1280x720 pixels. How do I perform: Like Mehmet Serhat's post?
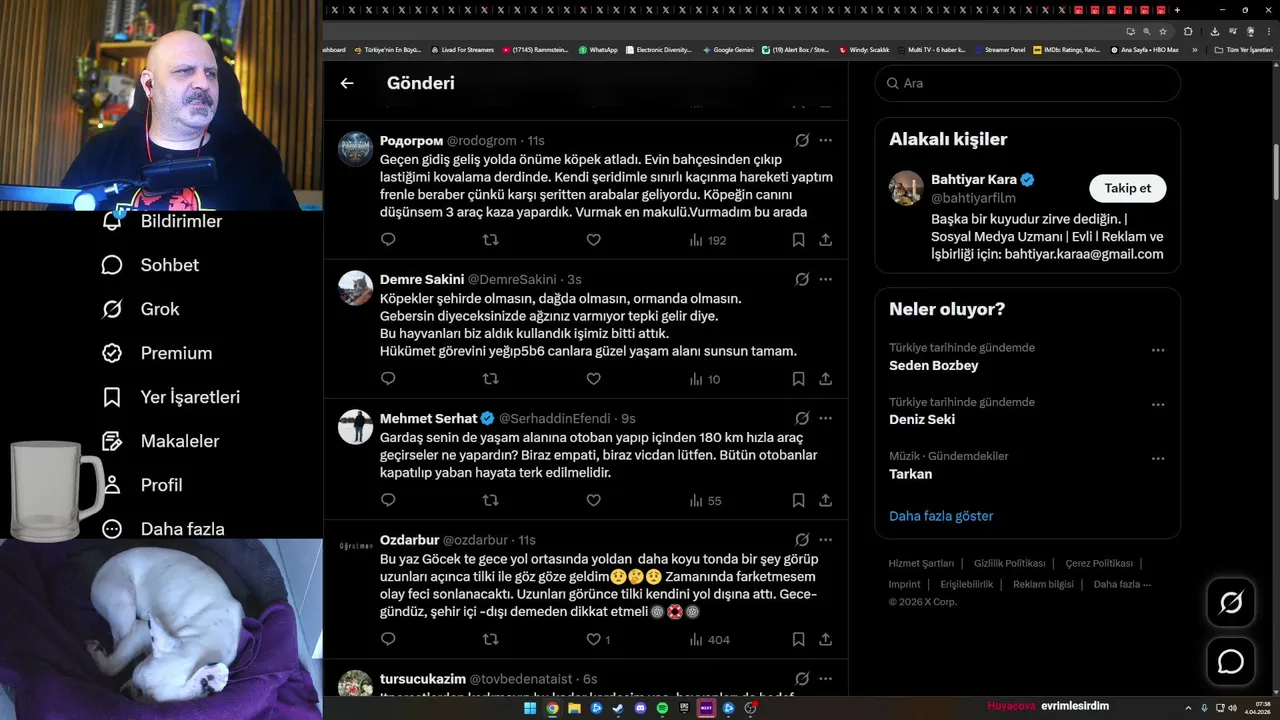click(x=593, y=500)
